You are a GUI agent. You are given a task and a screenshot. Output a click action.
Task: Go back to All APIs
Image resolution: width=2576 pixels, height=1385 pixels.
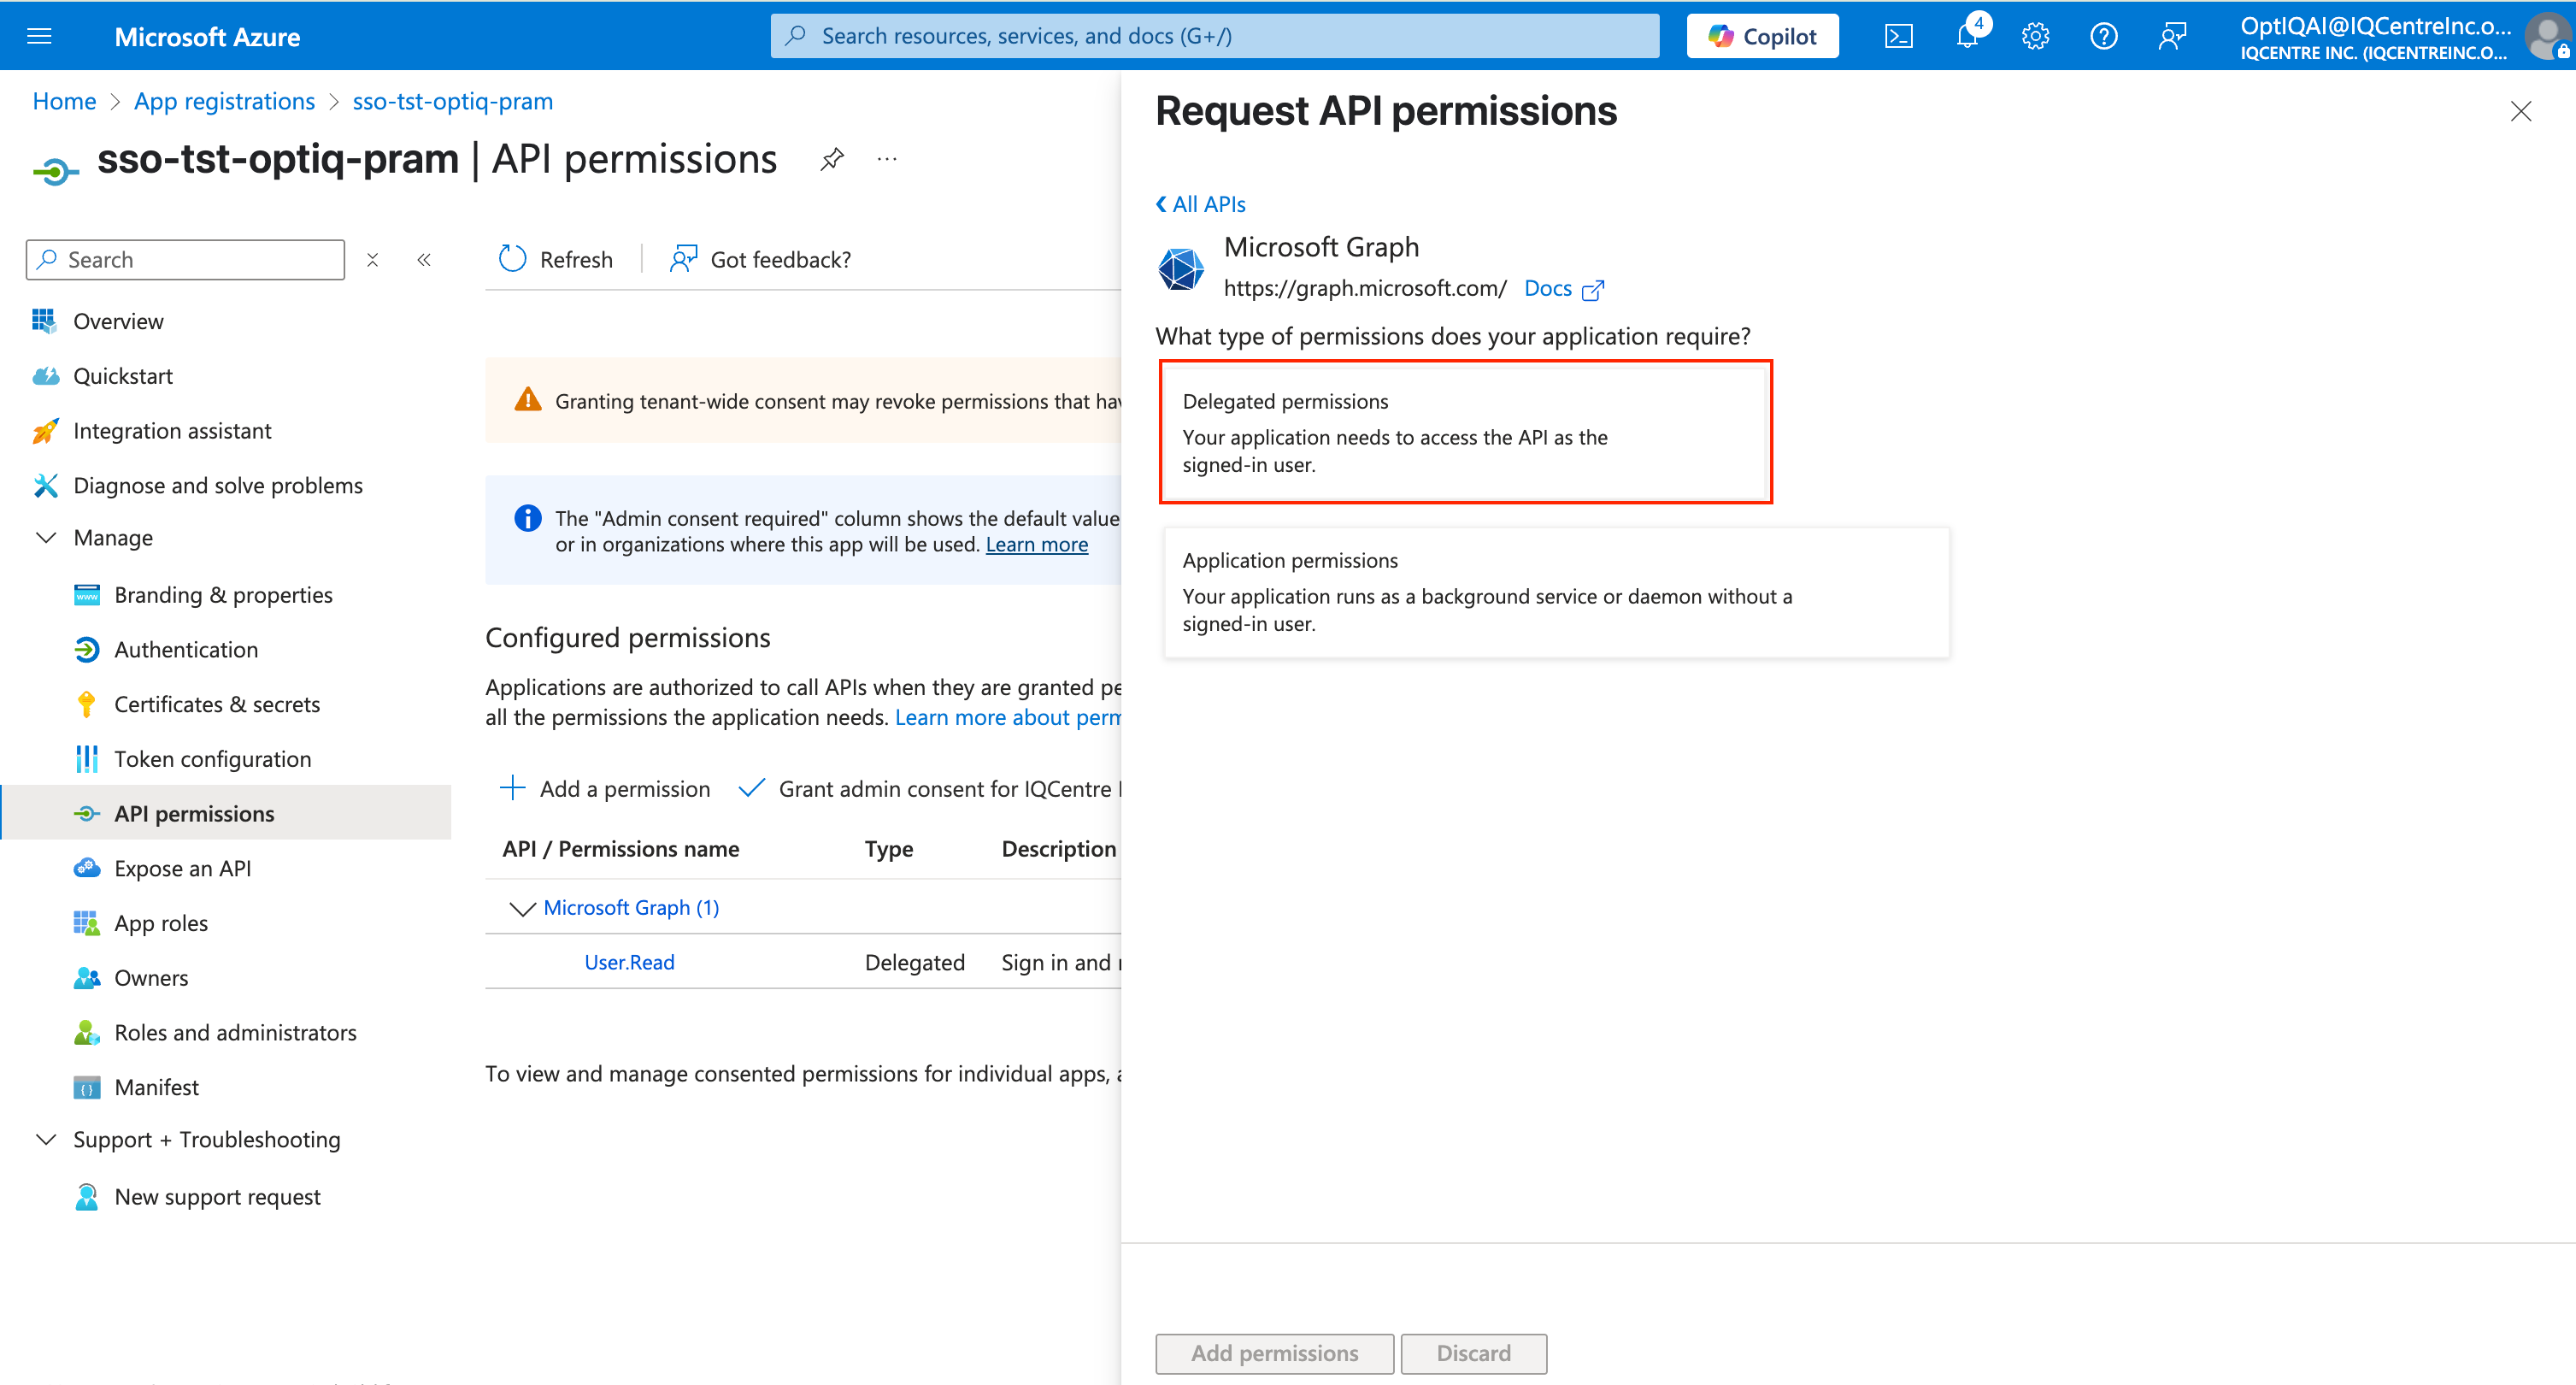1200,204
